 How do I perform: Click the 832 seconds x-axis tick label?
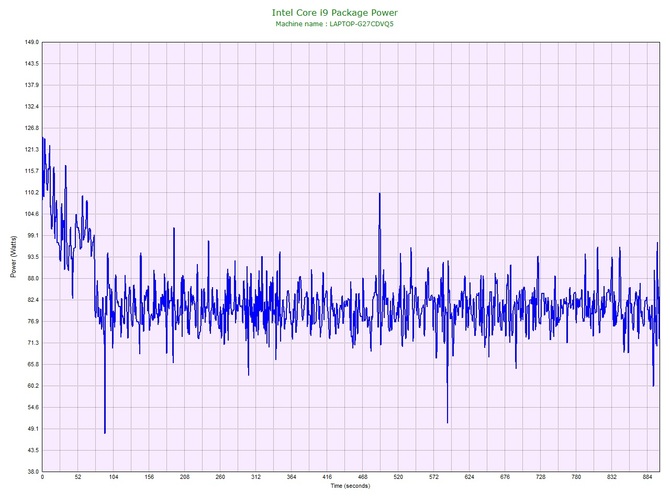point(612,477)
